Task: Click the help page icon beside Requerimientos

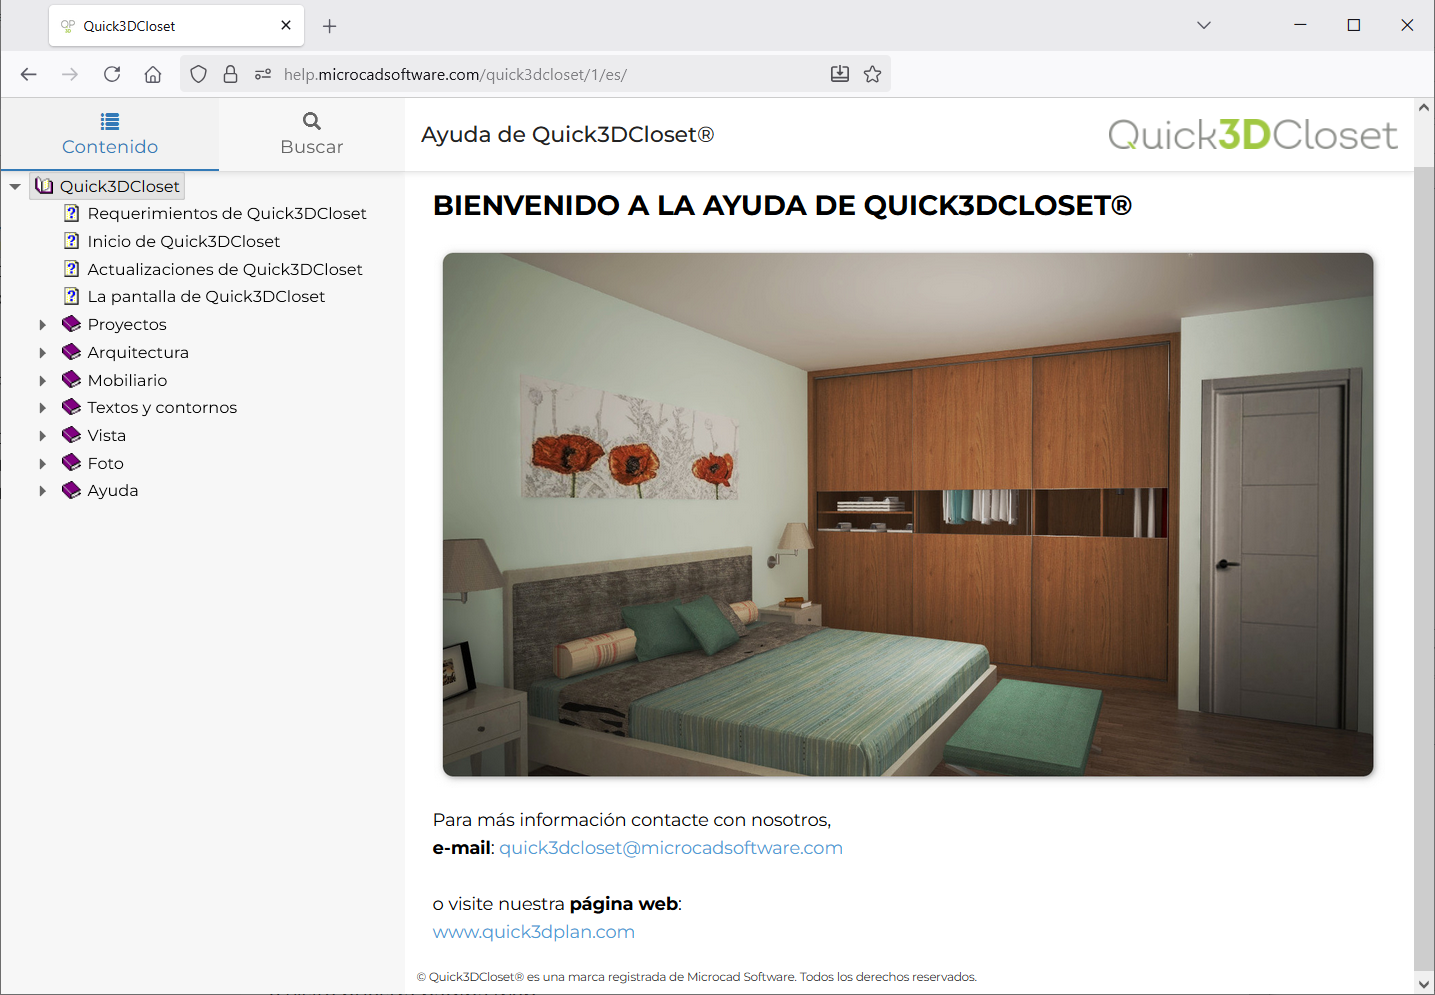Action: pyautogui.click(x=71, y=213)
